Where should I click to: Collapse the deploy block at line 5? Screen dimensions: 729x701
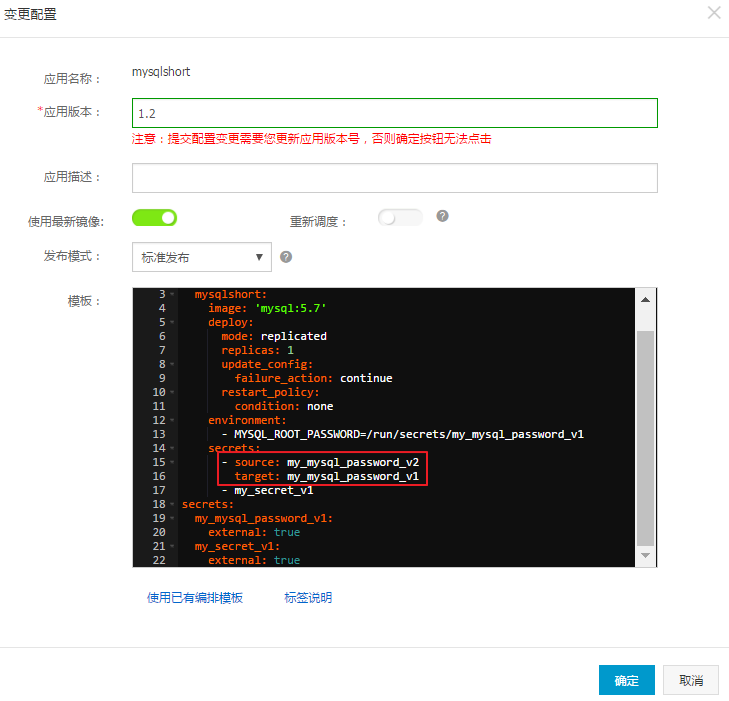tap(172, 322)
